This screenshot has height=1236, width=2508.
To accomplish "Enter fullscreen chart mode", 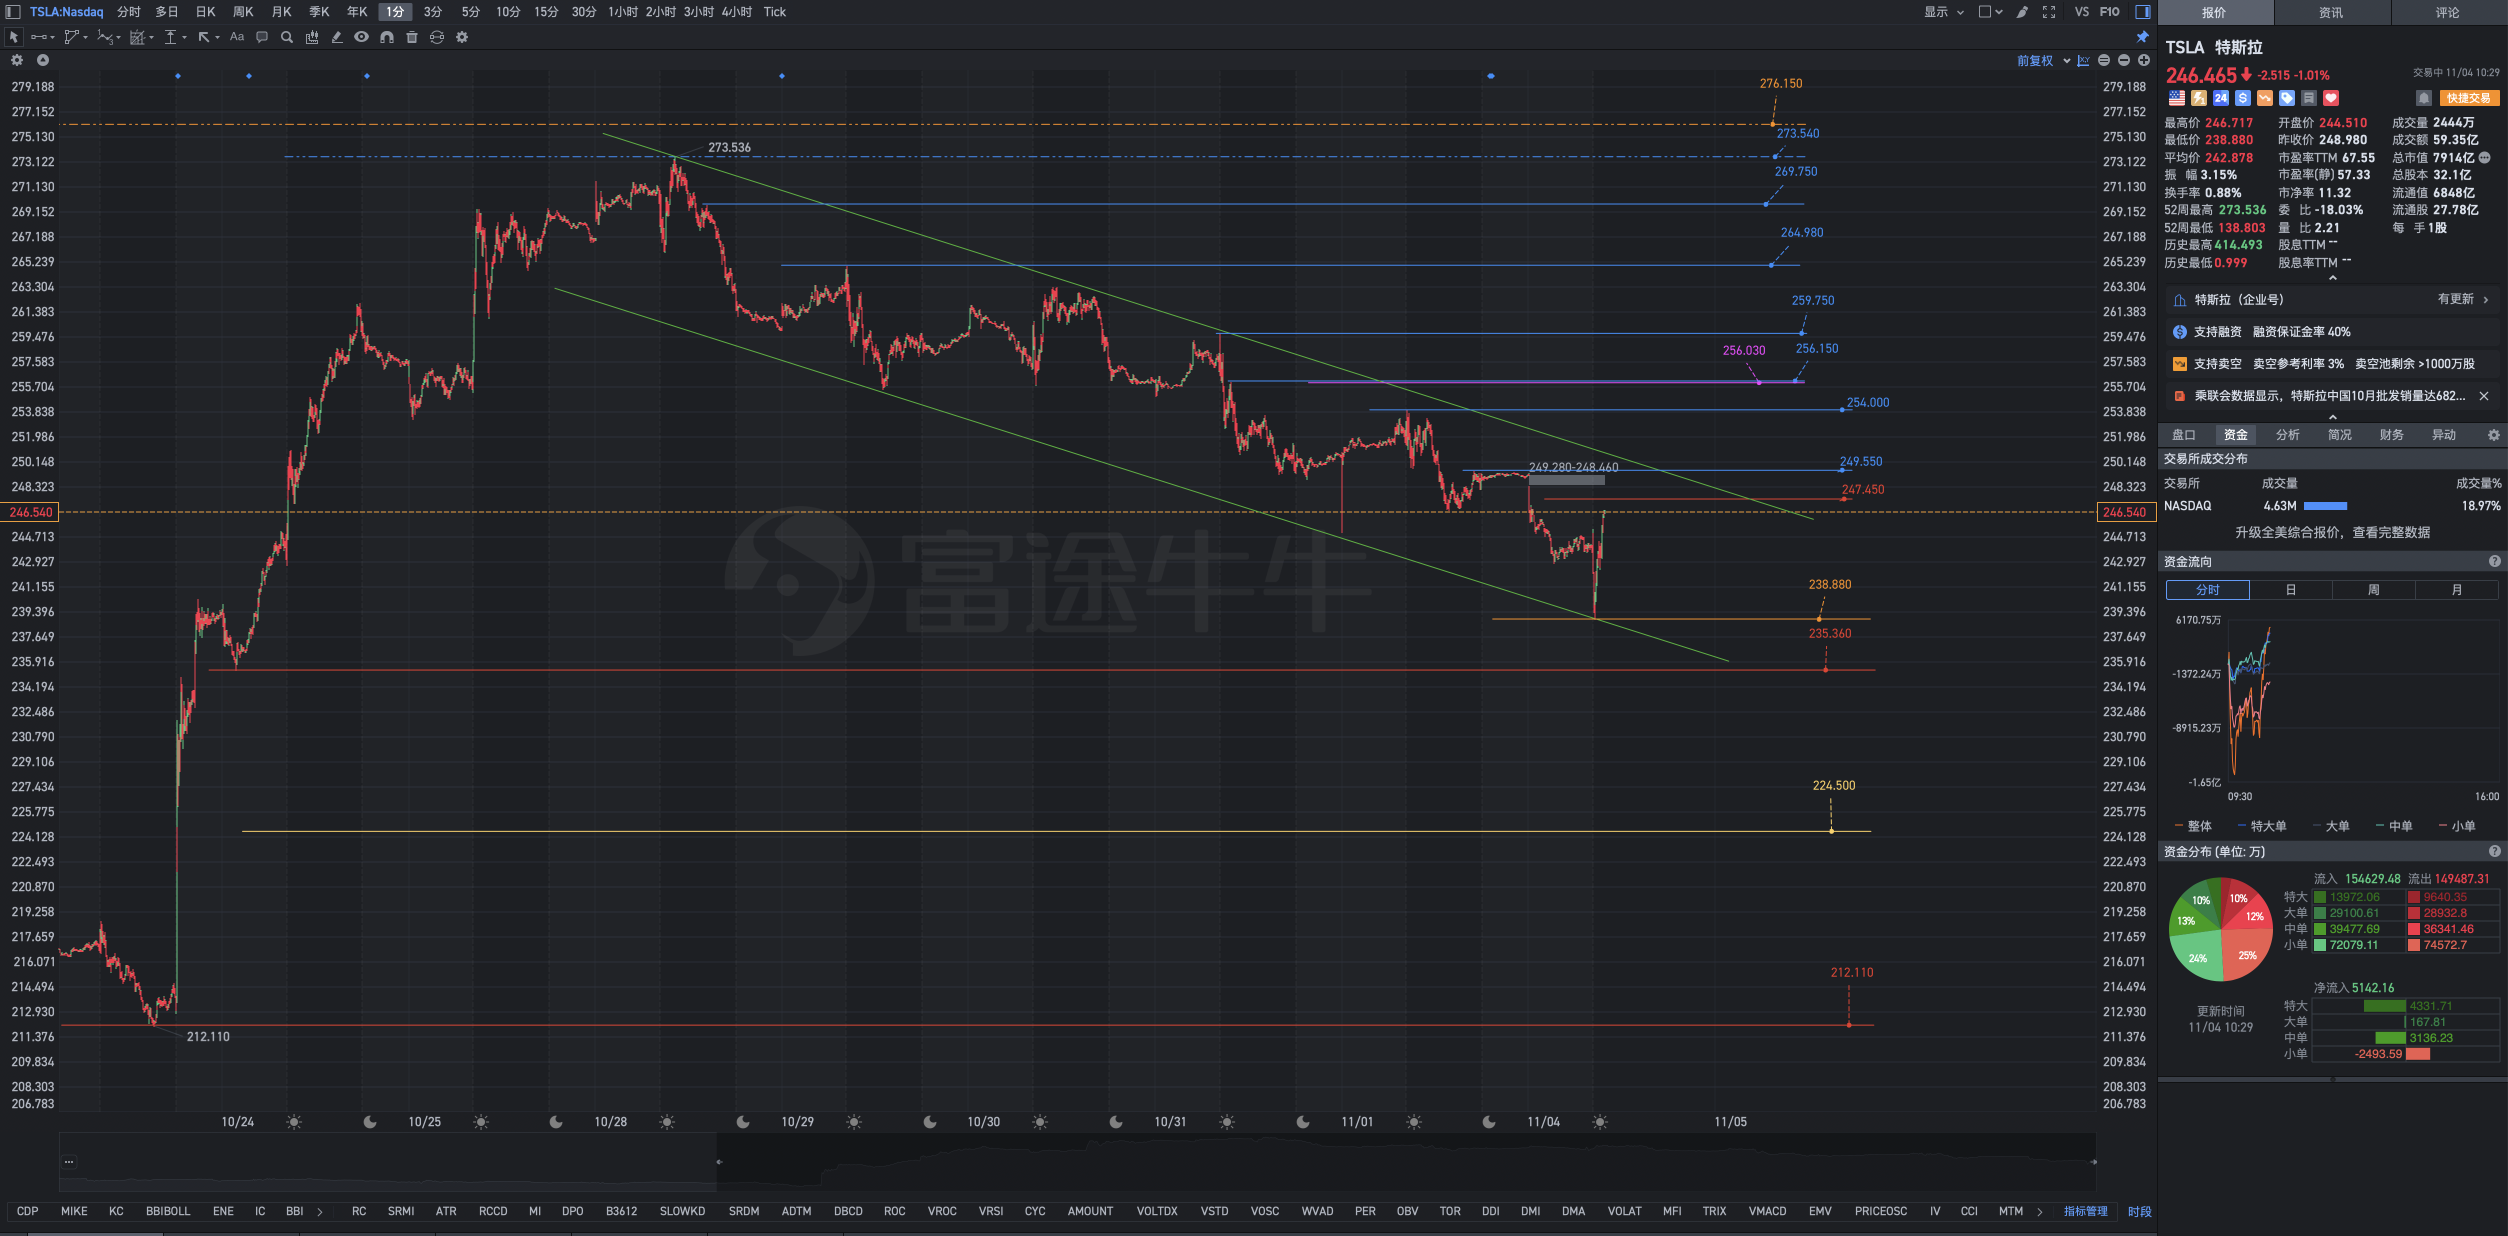I will (x=2049, y=12).
